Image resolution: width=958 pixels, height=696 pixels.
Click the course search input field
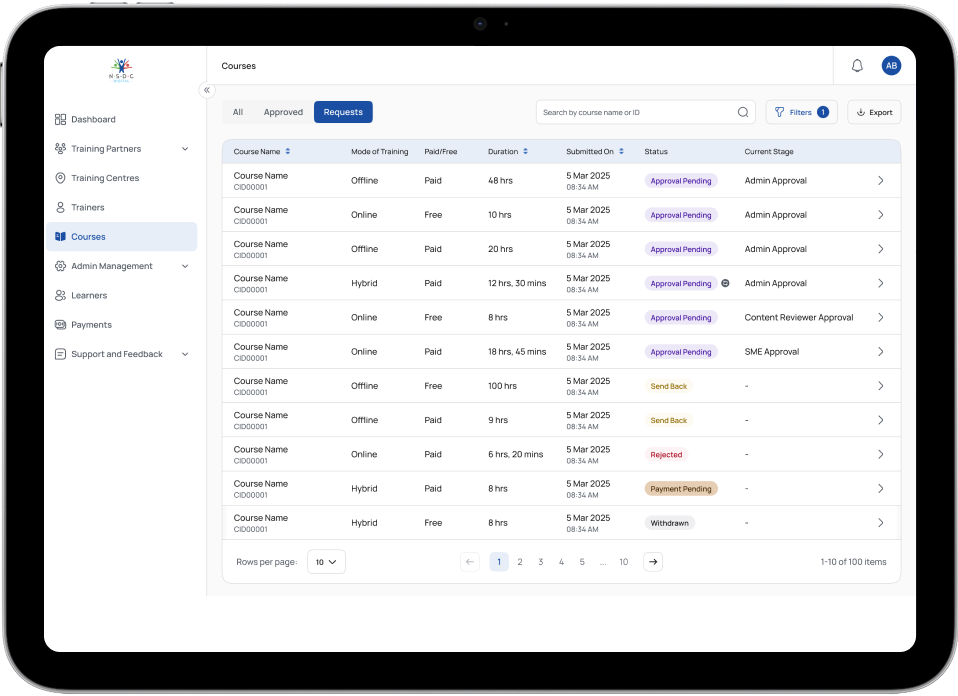coord(635,112)
